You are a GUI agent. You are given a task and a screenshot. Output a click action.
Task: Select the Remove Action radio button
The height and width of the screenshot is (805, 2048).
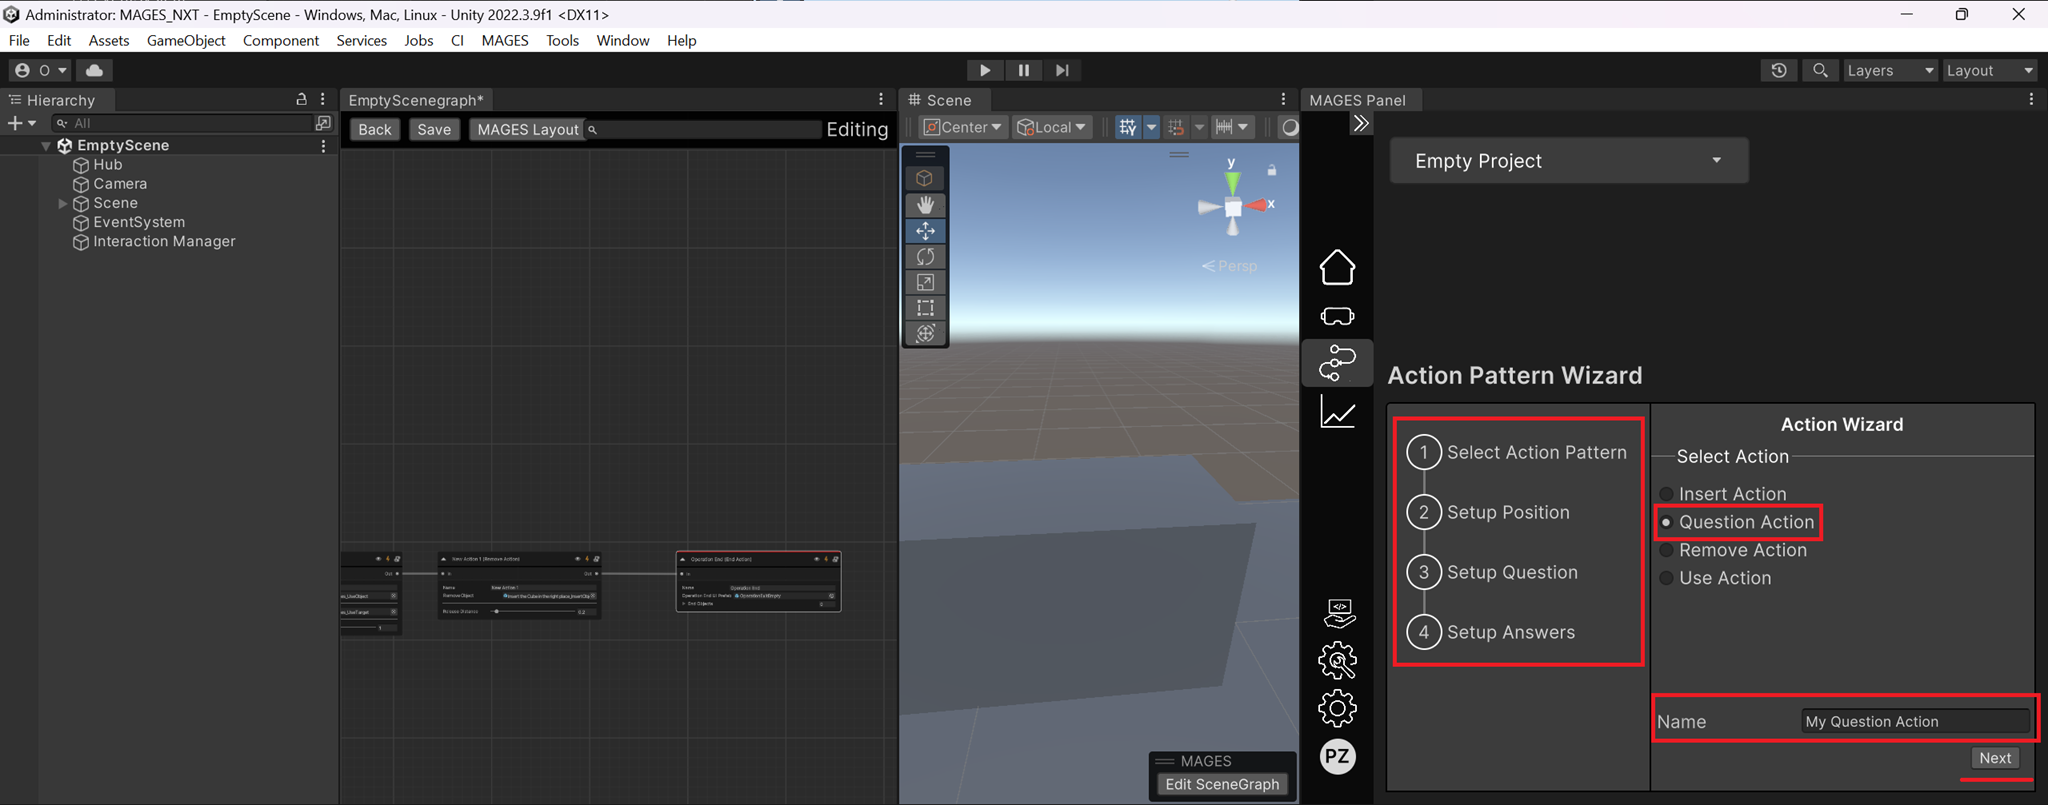[x=1667, y=550]
